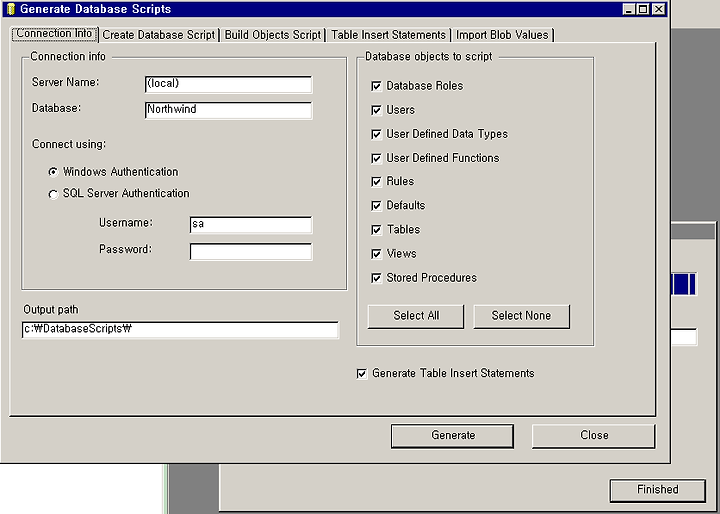Click the Username field

(251, 225)
